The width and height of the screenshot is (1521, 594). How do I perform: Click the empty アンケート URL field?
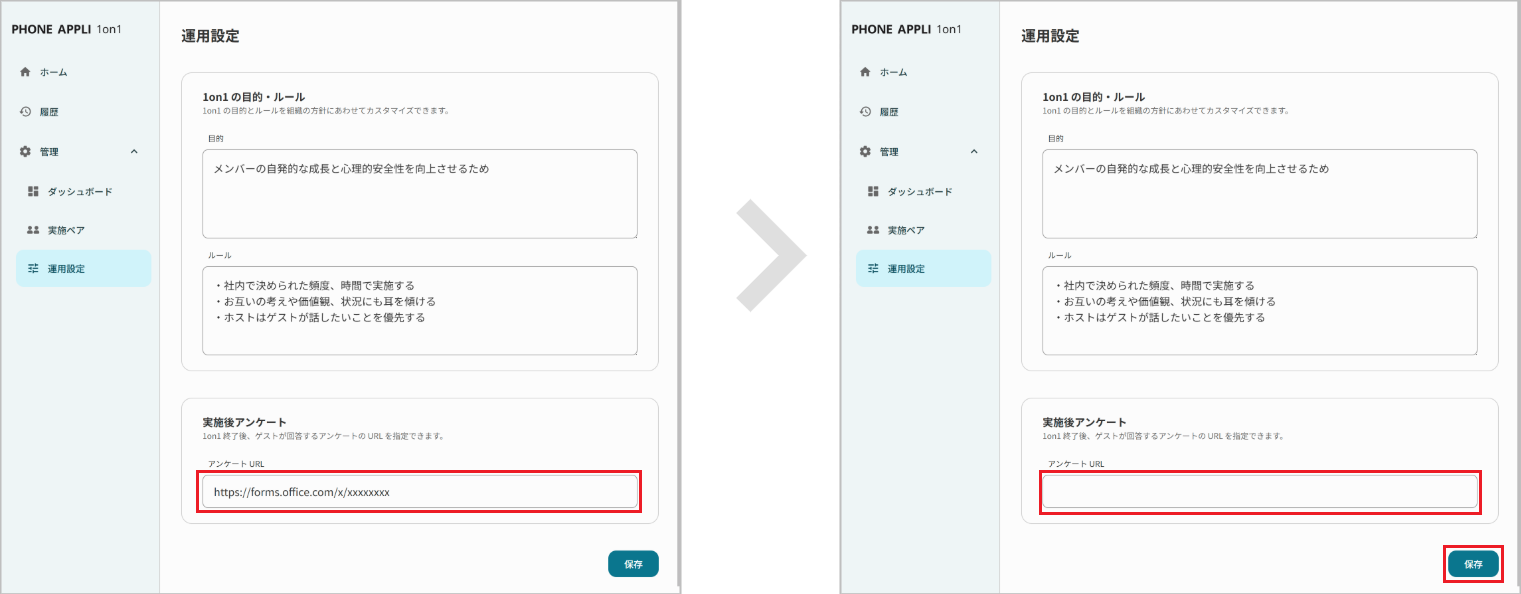click(1260, 492)
